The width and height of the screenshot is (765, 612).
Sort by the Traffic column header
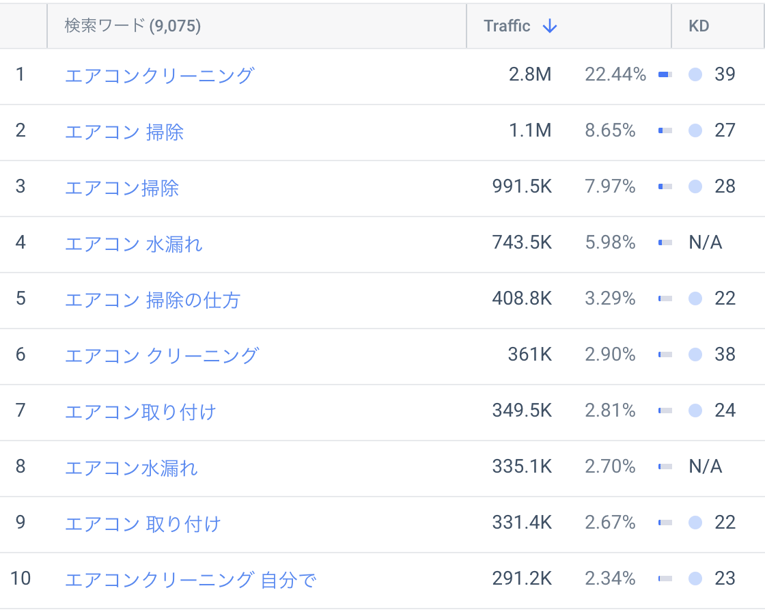[507, 27]
